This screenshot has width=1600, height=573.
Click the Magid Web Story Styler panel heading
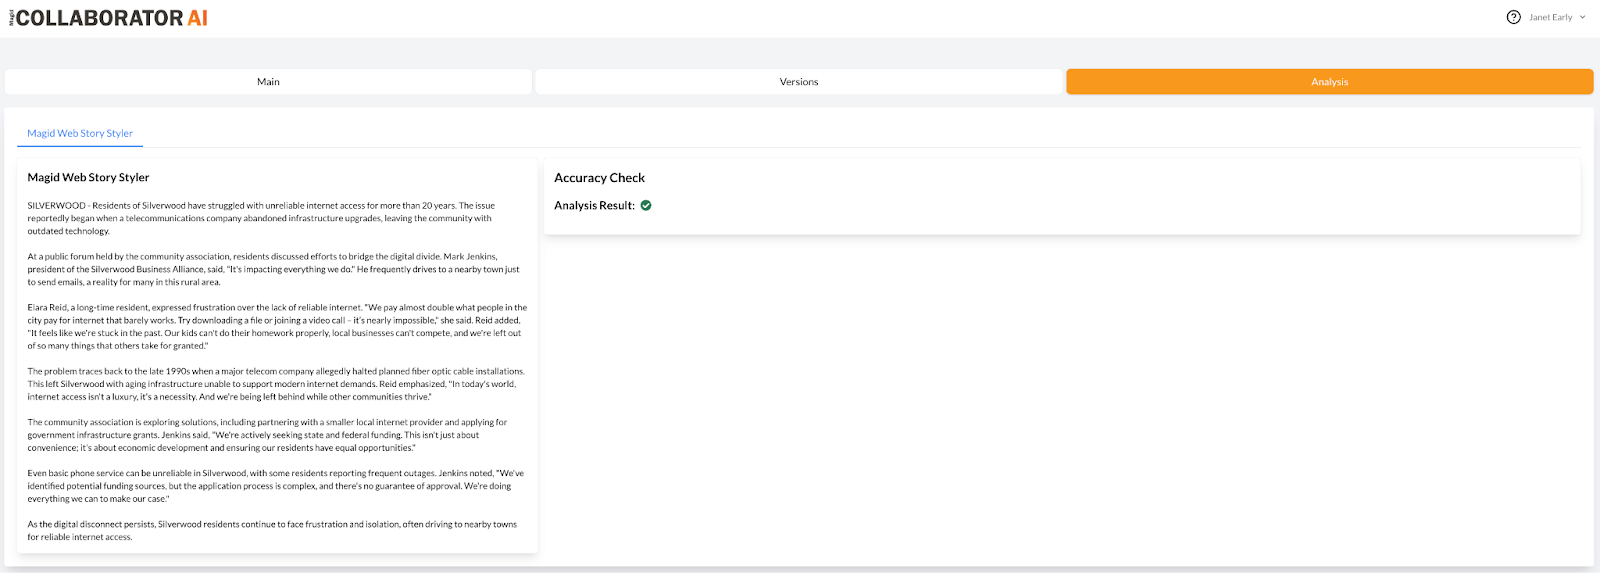(x=88, y=178)
